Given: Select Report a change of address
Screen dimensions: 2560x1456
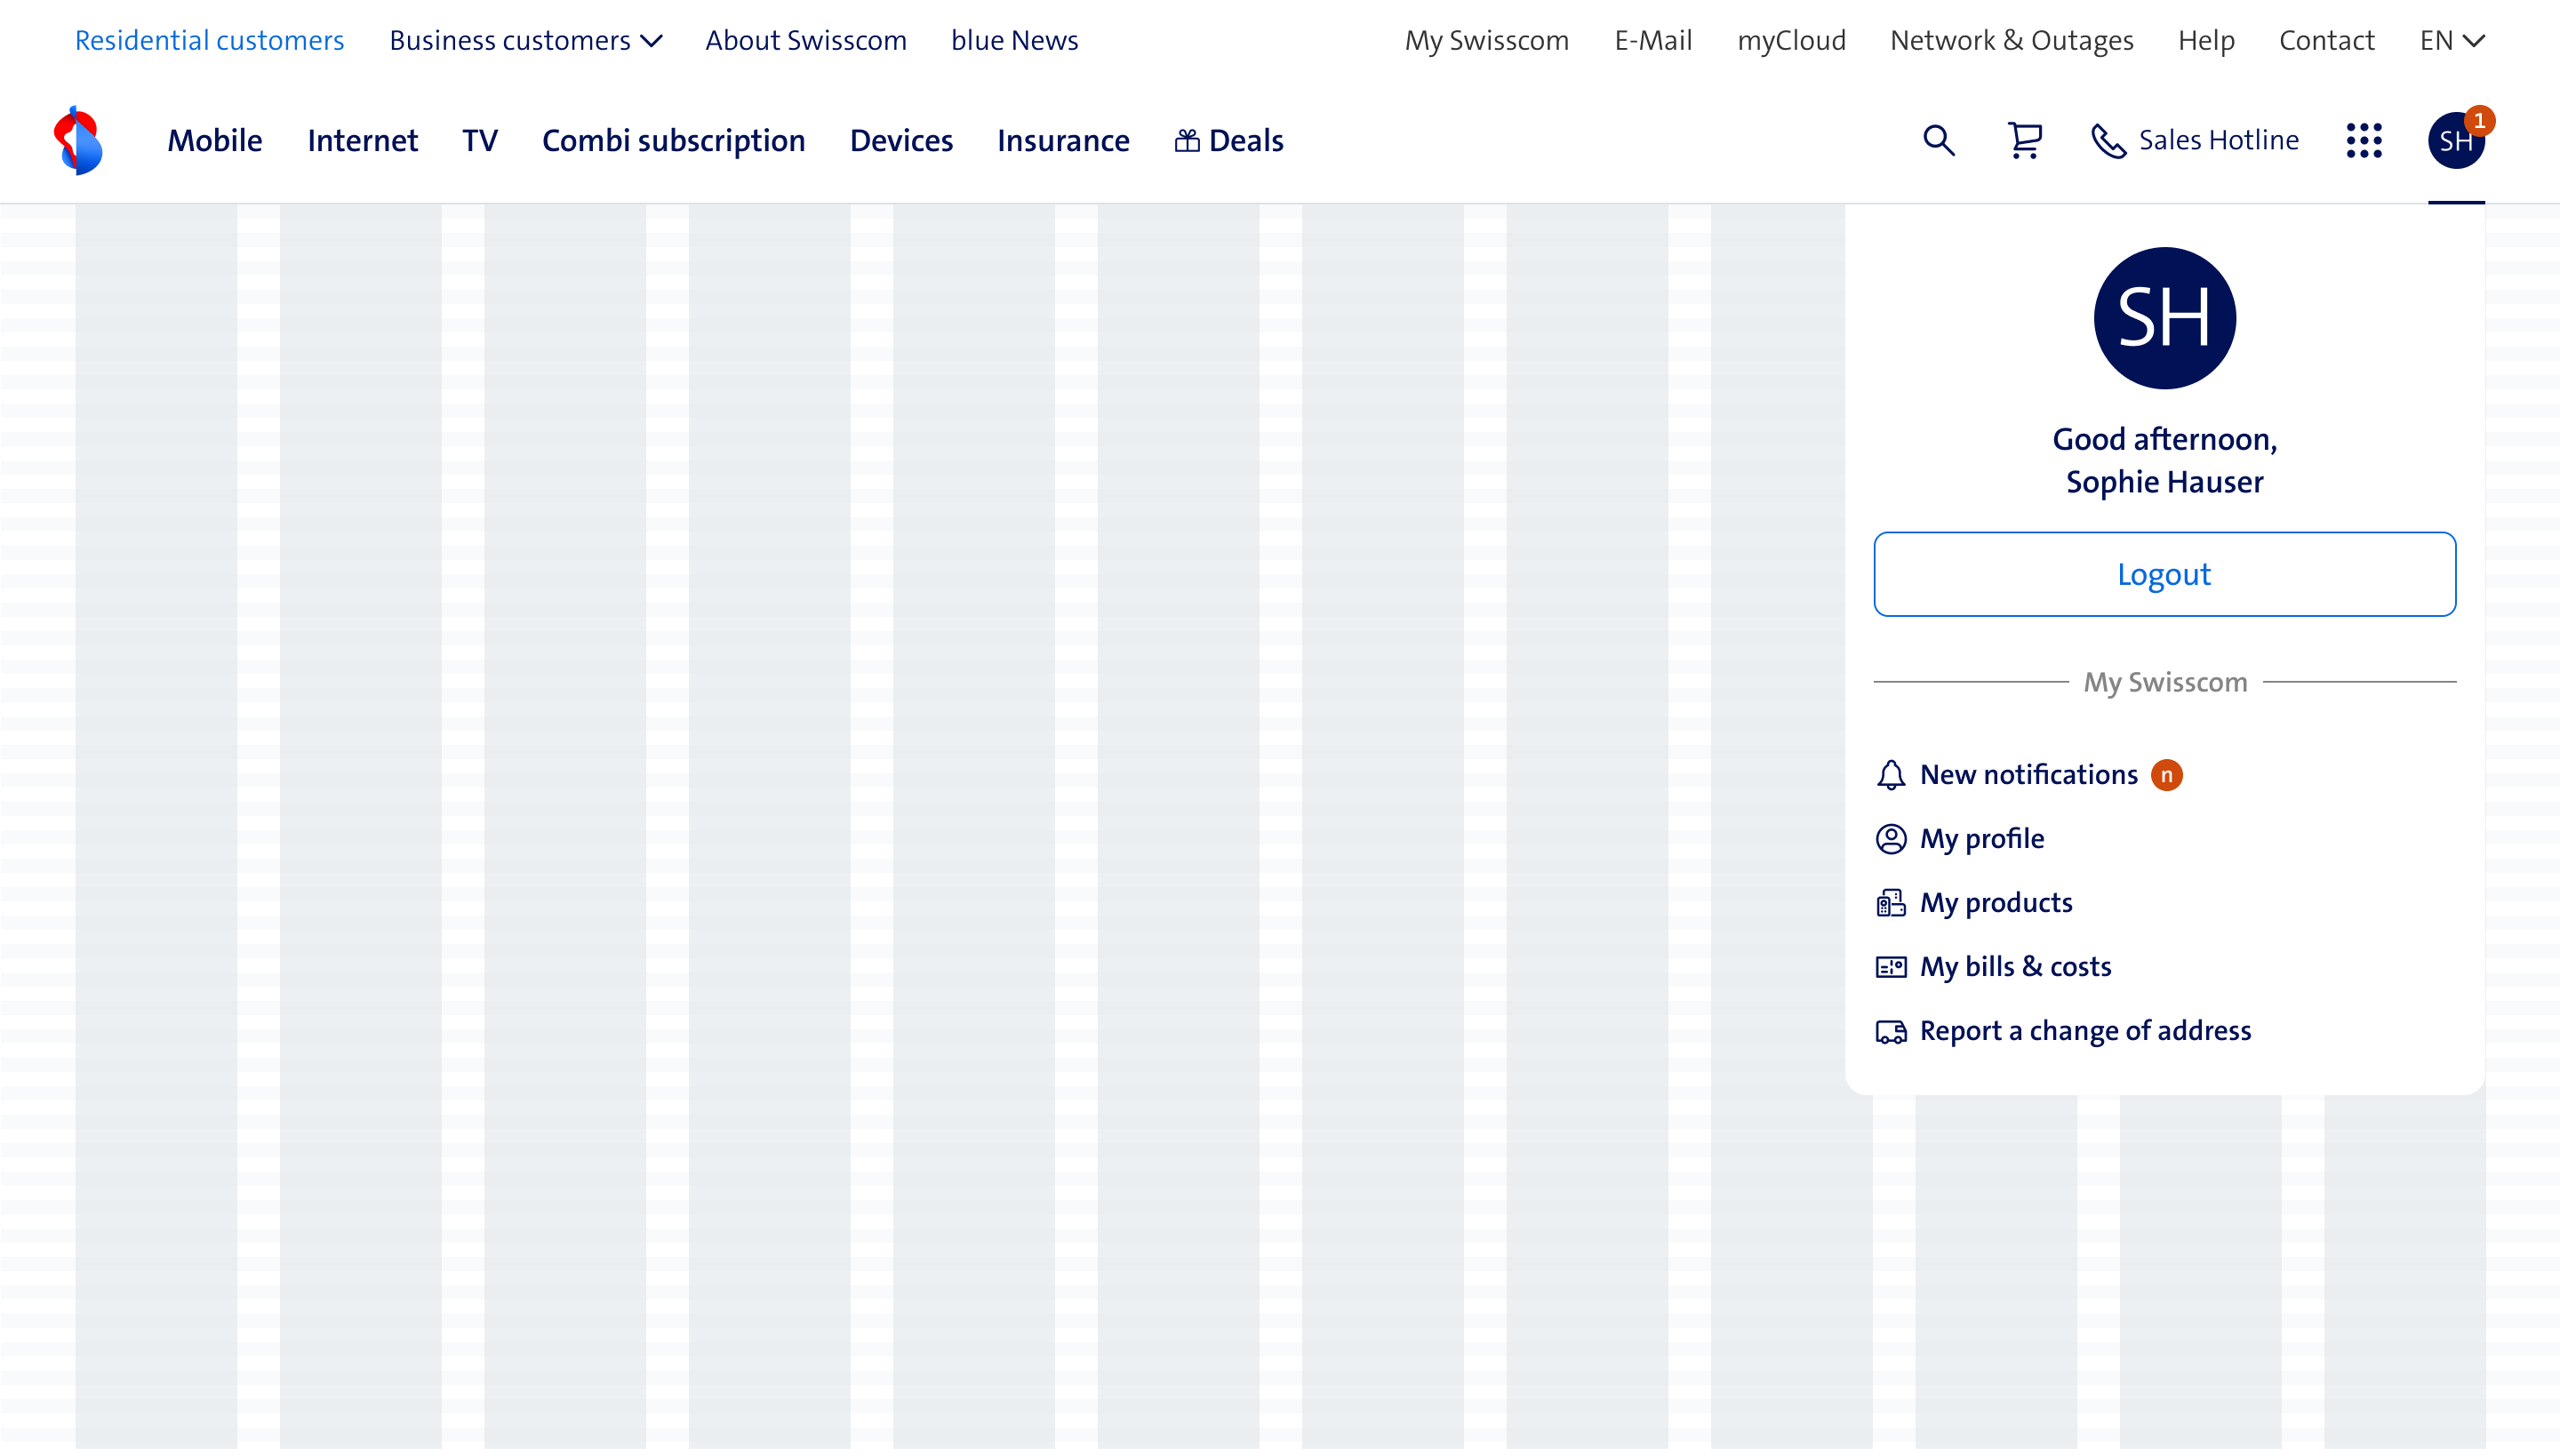Looking at the screenshot, I should point(2085,1031).
